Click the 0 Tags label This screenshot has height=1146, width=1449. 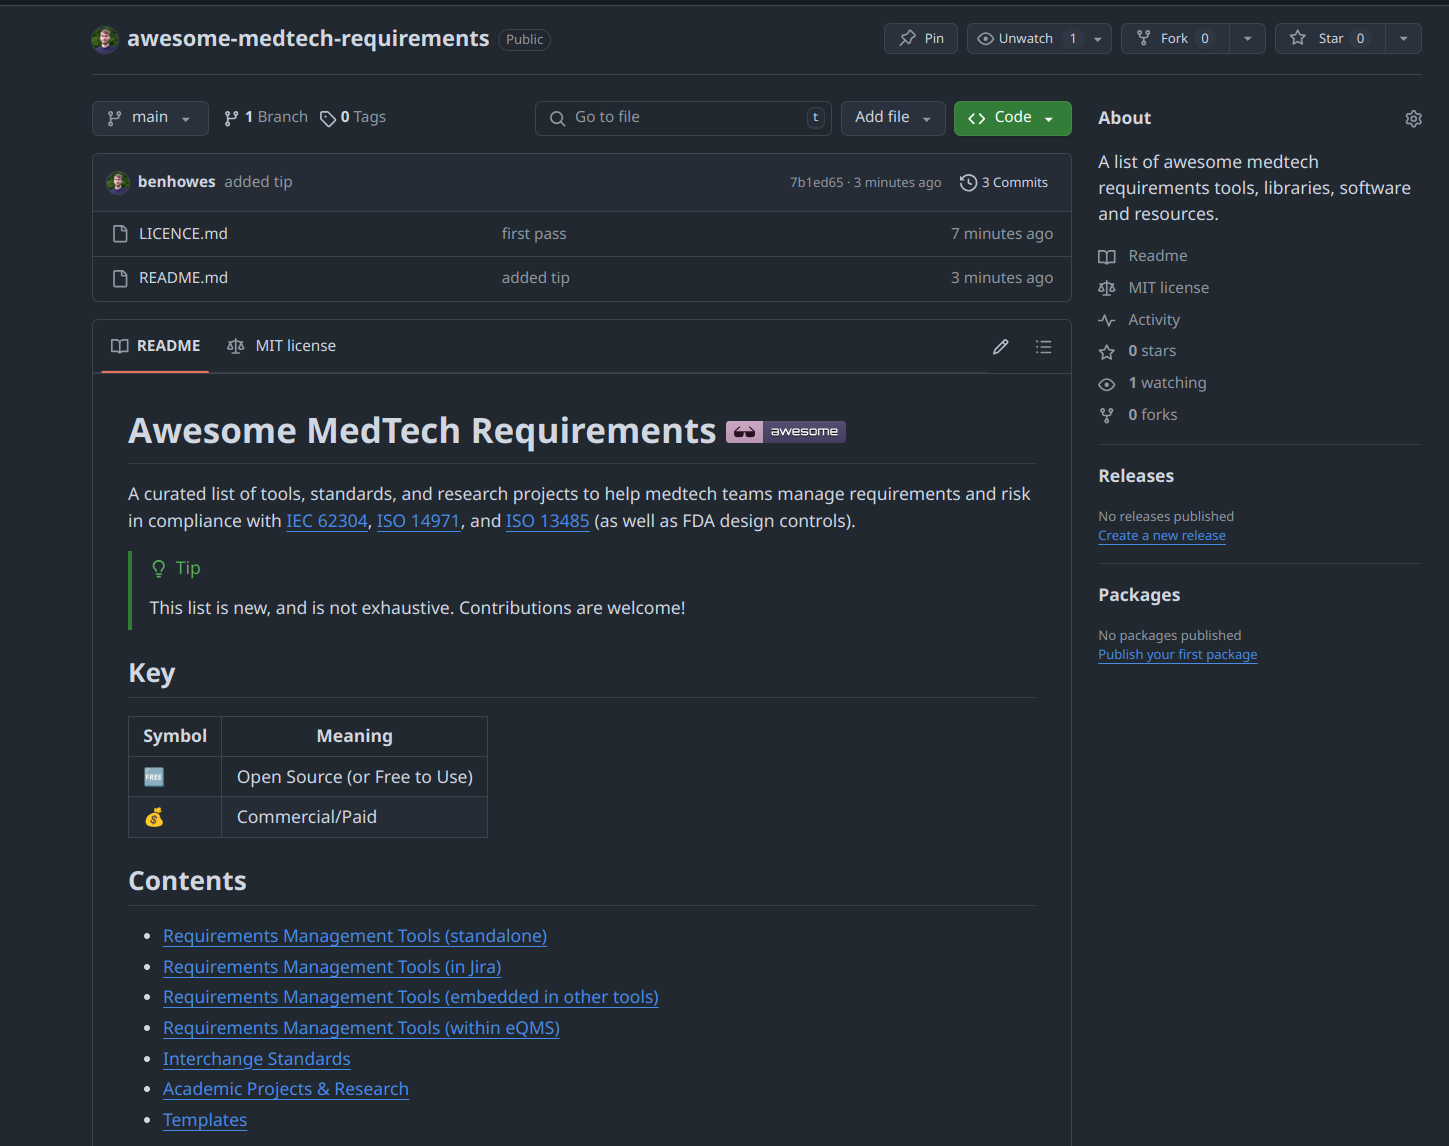(x=353, y=118)
